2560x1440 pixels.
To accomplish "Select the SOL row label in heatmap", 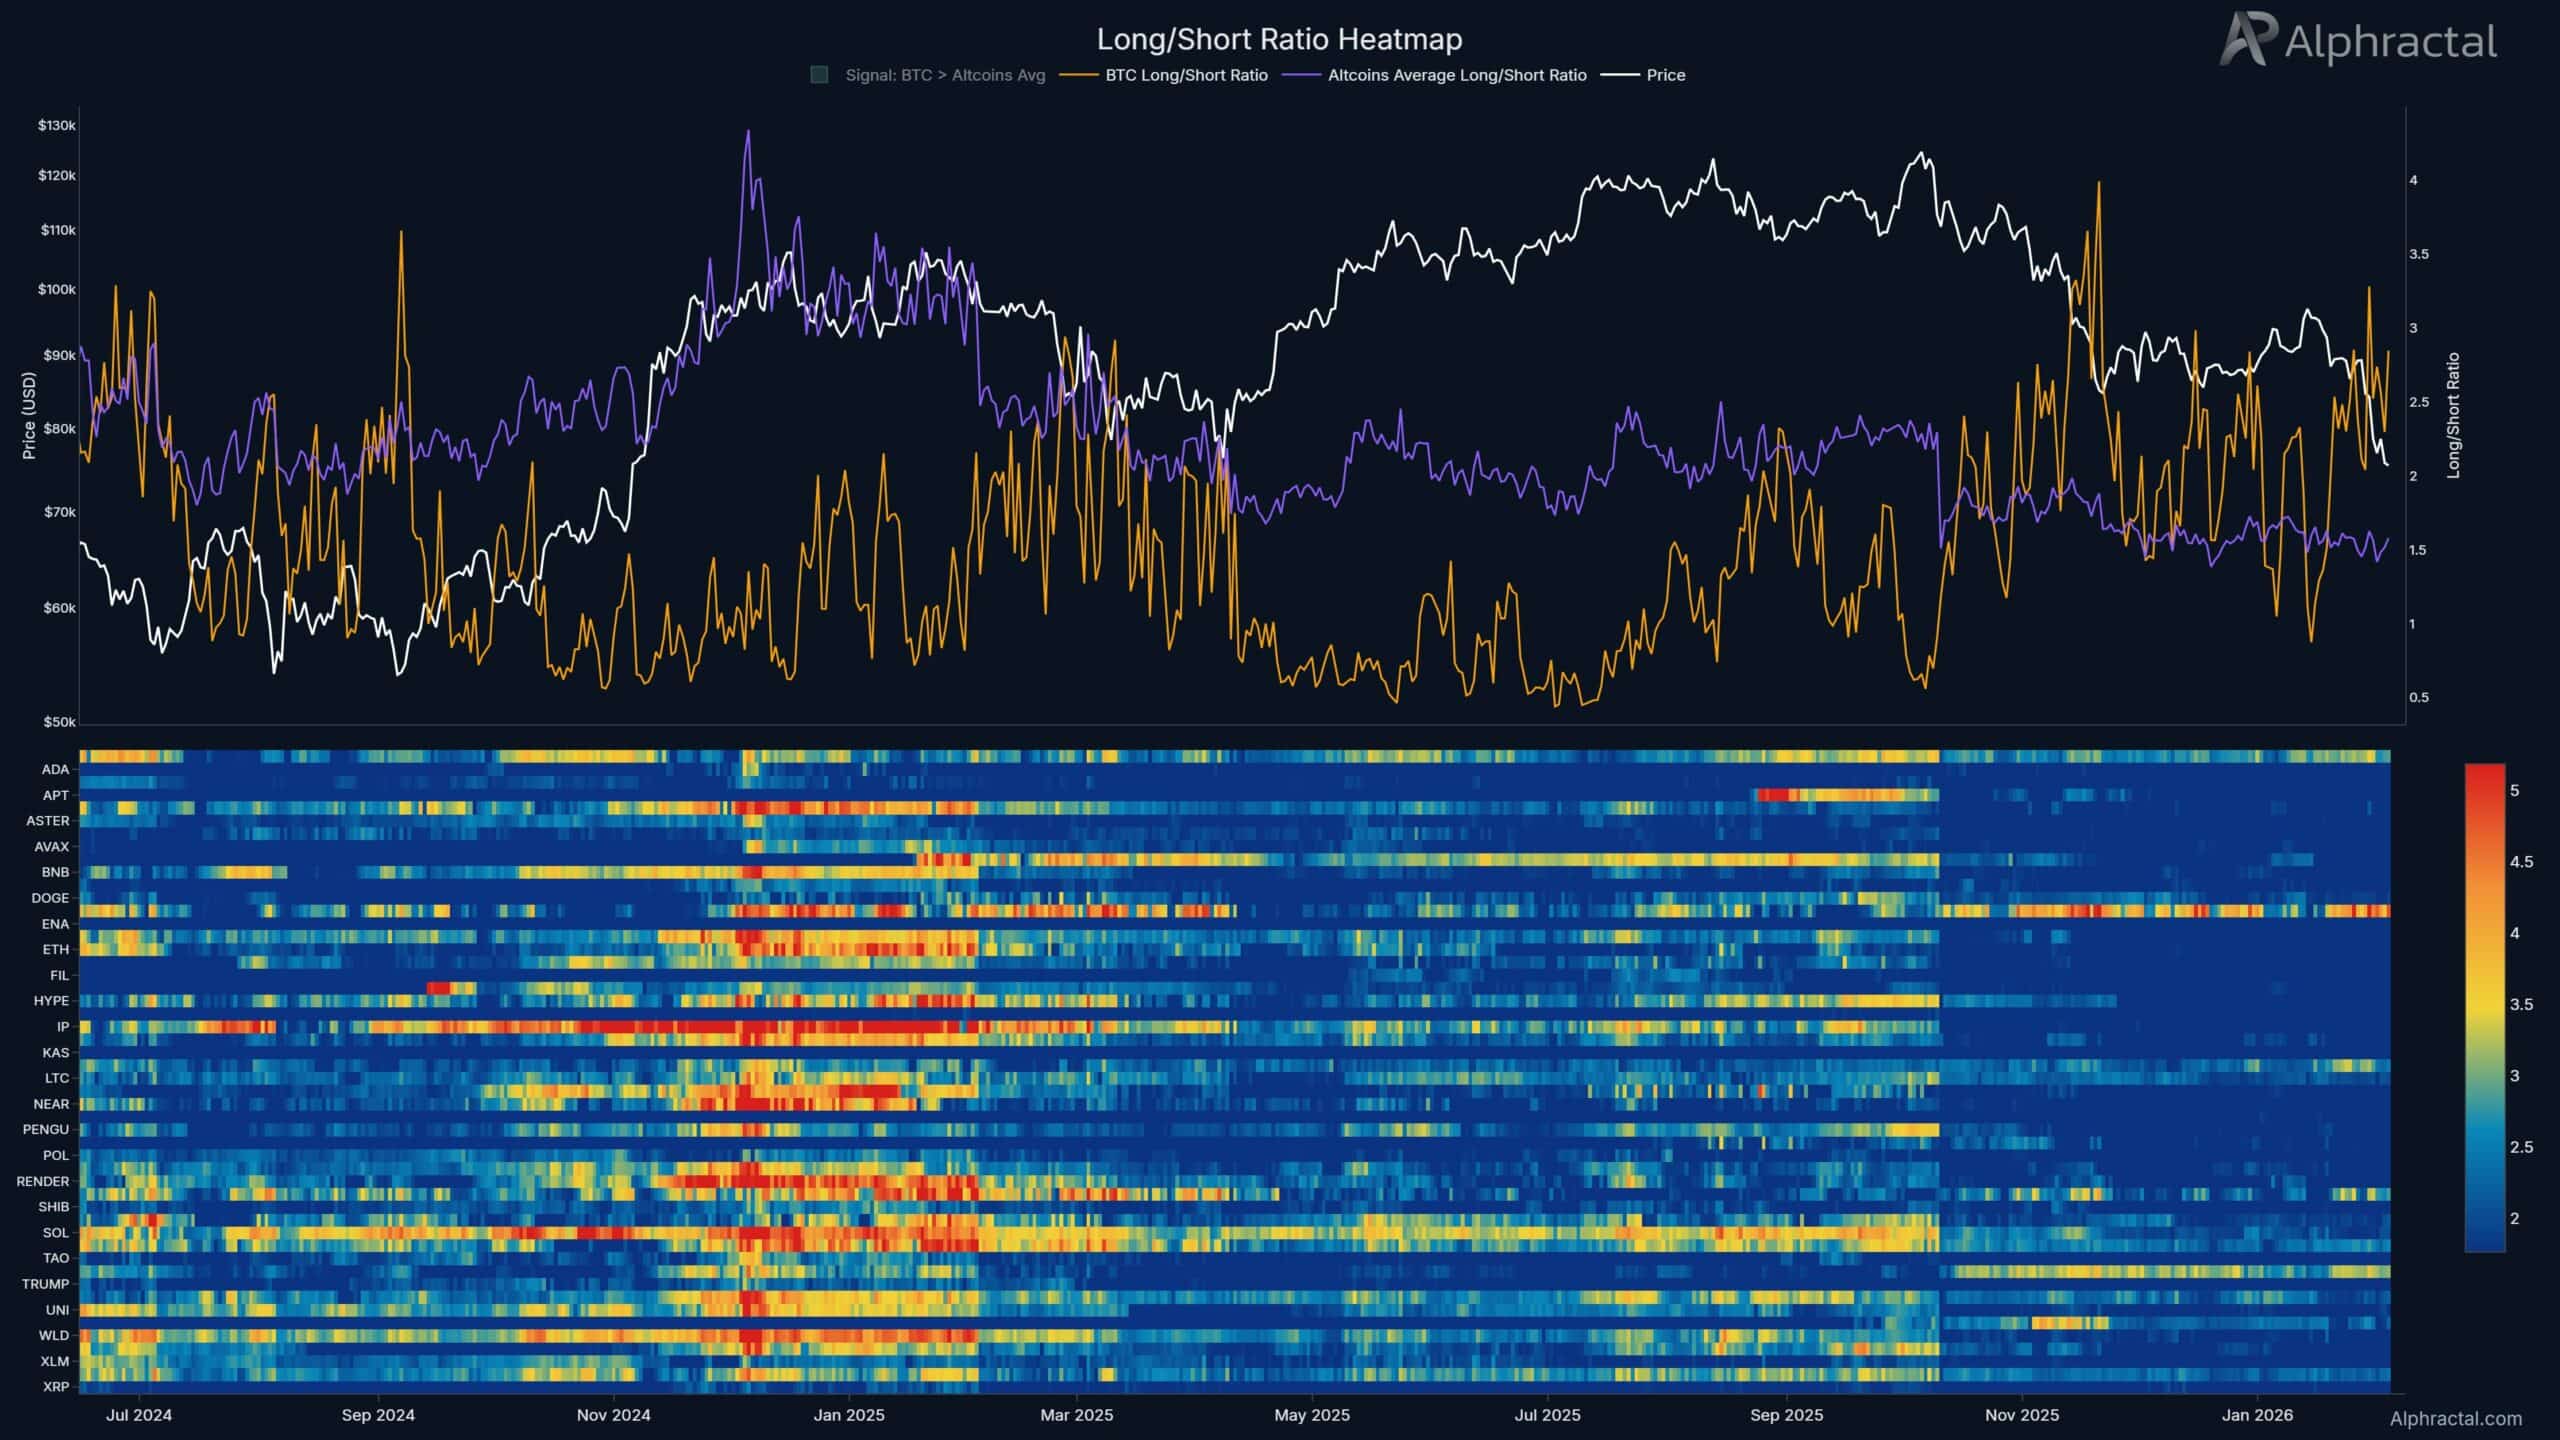I will (x=55, y=1232).
